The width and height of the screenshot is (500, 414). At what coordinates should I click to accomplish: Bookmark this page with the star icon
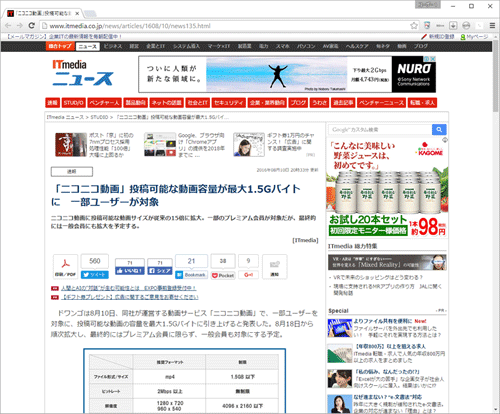click(414, 26)
